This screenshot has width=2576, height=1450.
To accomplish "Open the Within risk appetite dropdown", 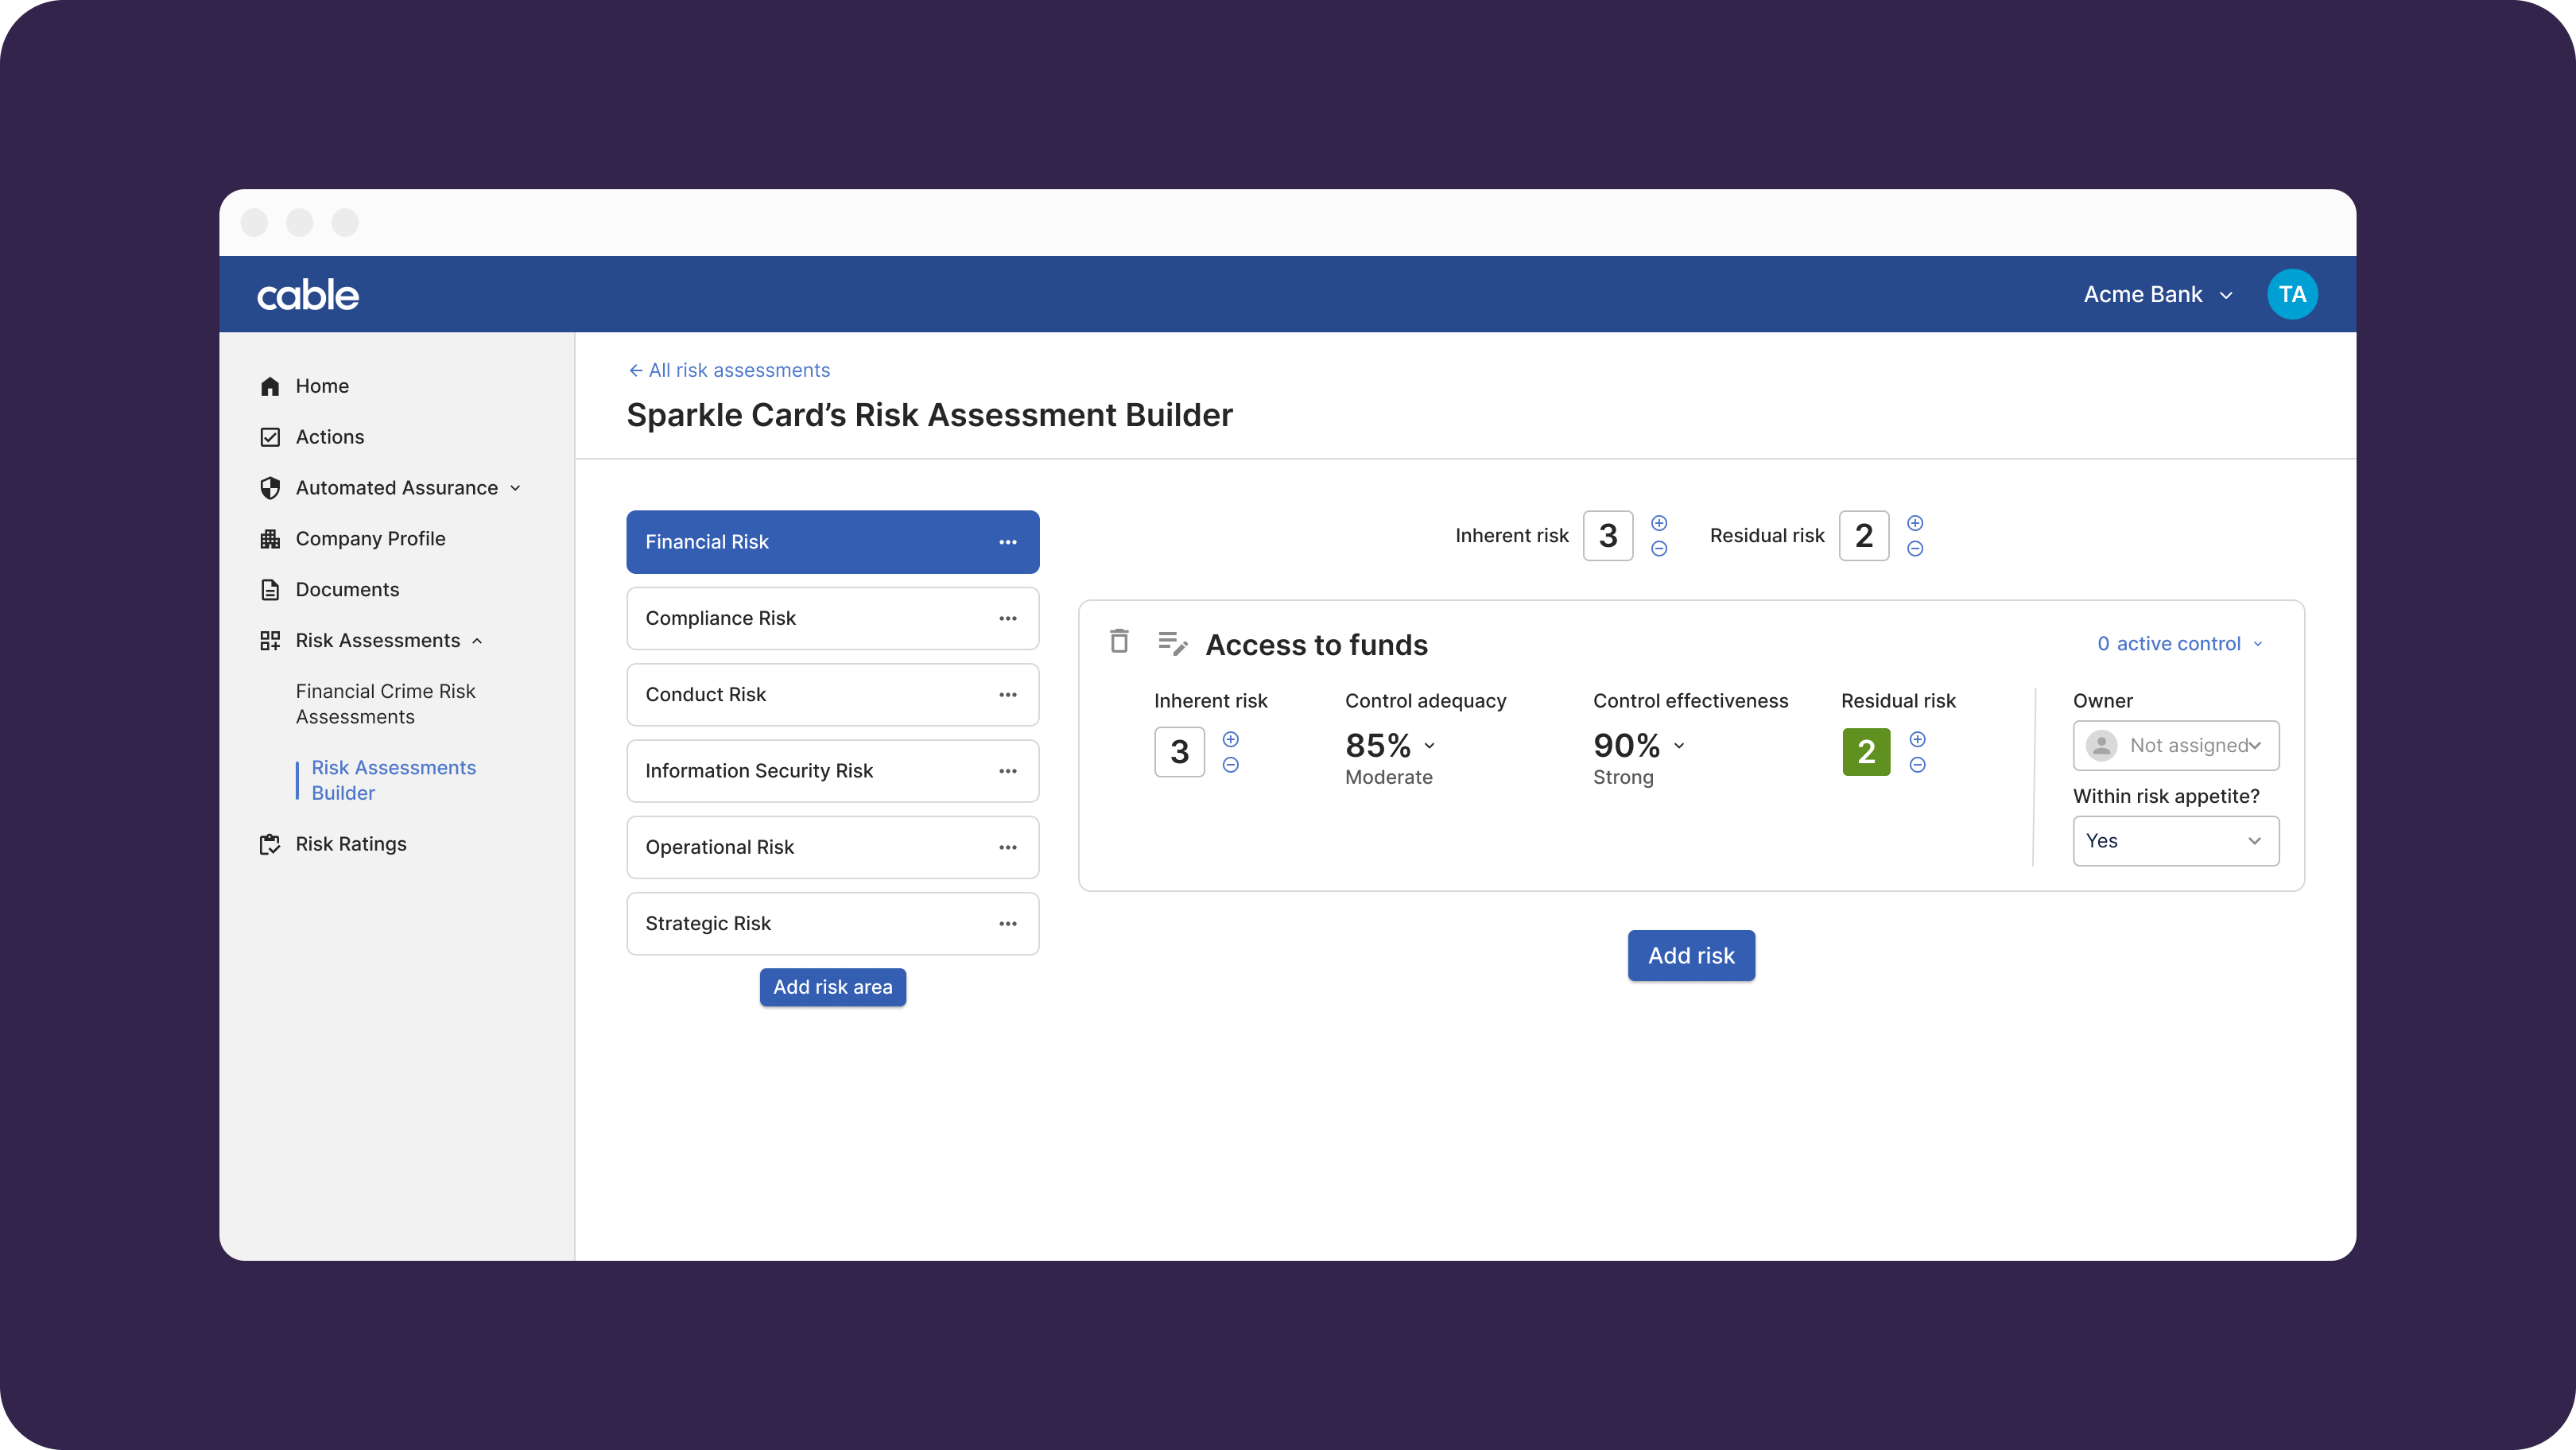I will coord(2175,841).
